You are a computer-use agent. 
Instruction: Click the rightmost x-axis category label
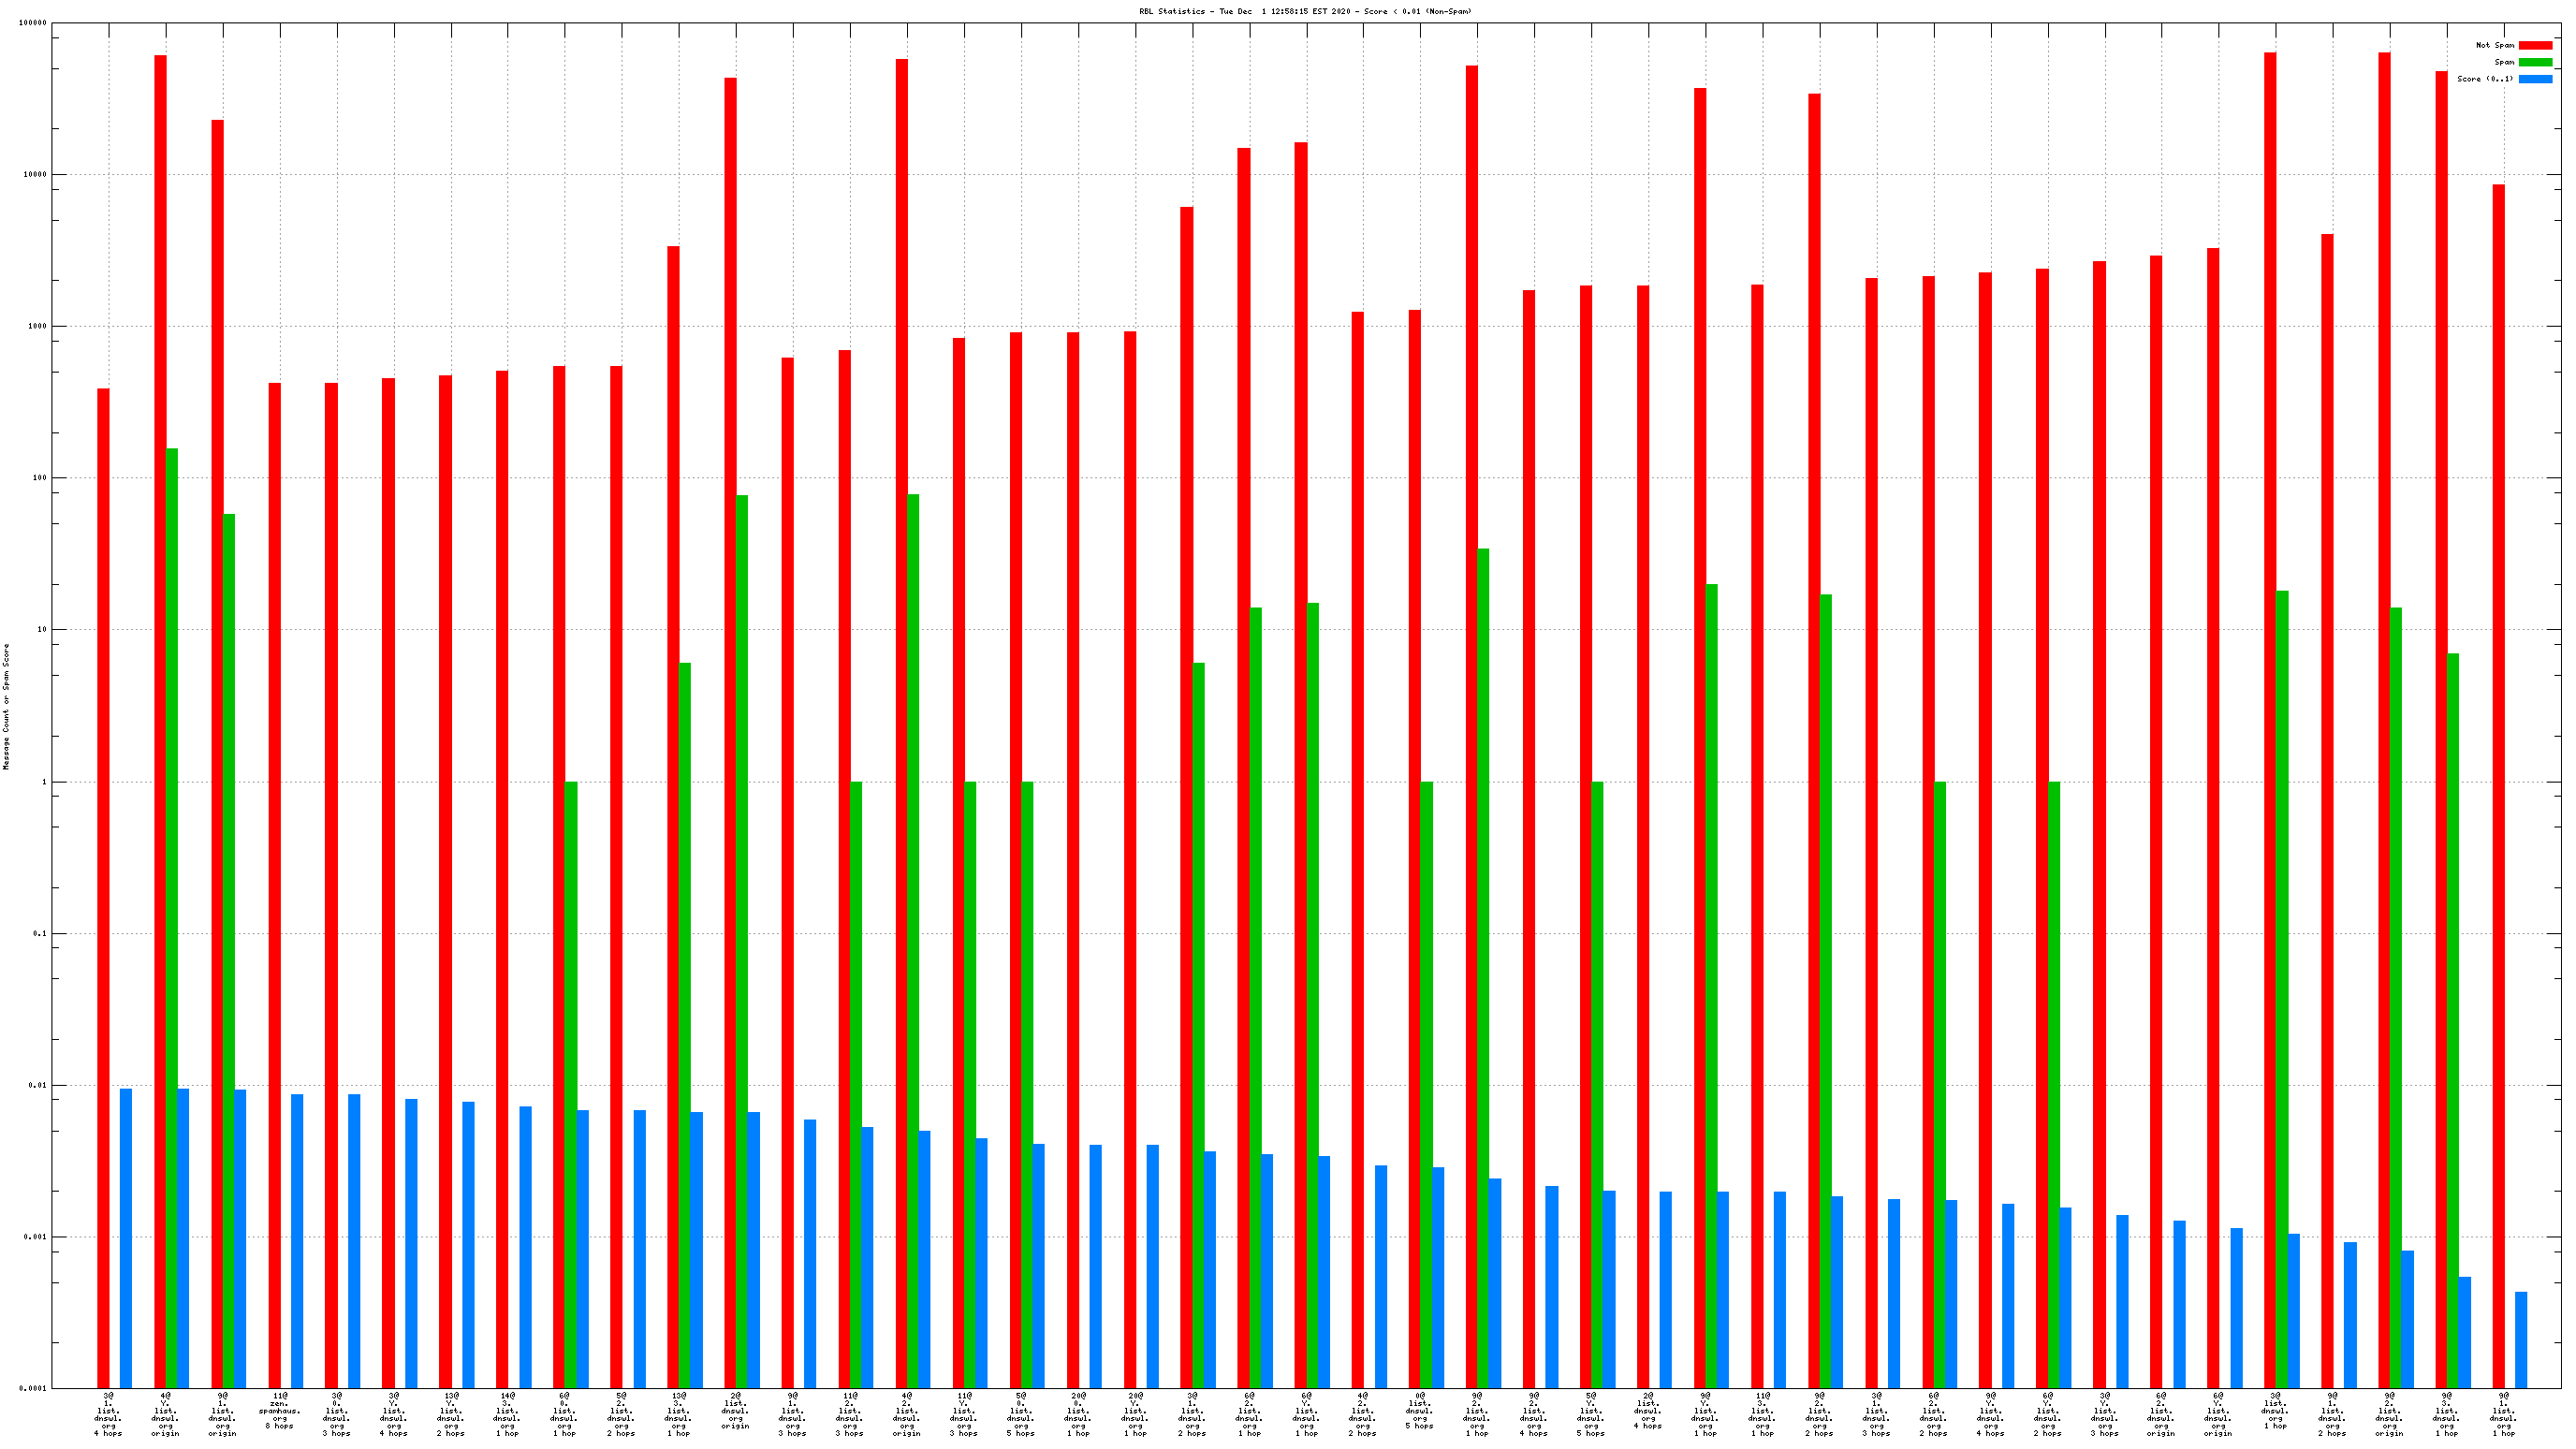point(2503,1413)
